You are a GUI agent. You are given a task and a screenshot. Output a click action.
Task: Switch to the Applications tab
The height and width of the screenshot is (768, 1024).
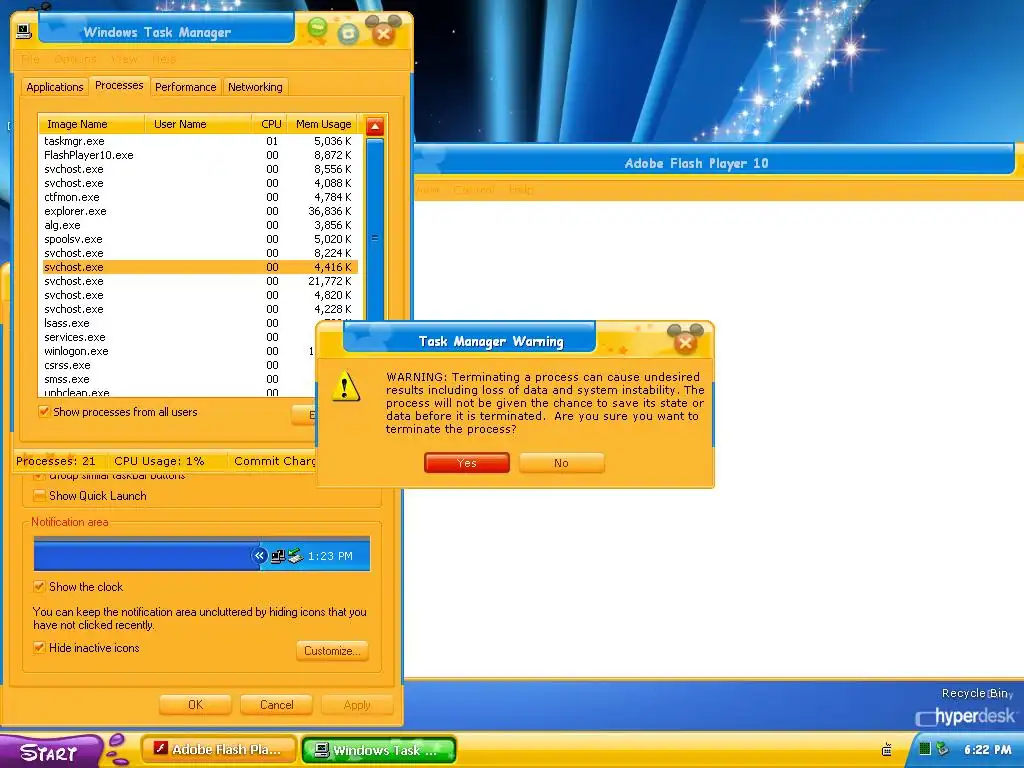[55, 87]
